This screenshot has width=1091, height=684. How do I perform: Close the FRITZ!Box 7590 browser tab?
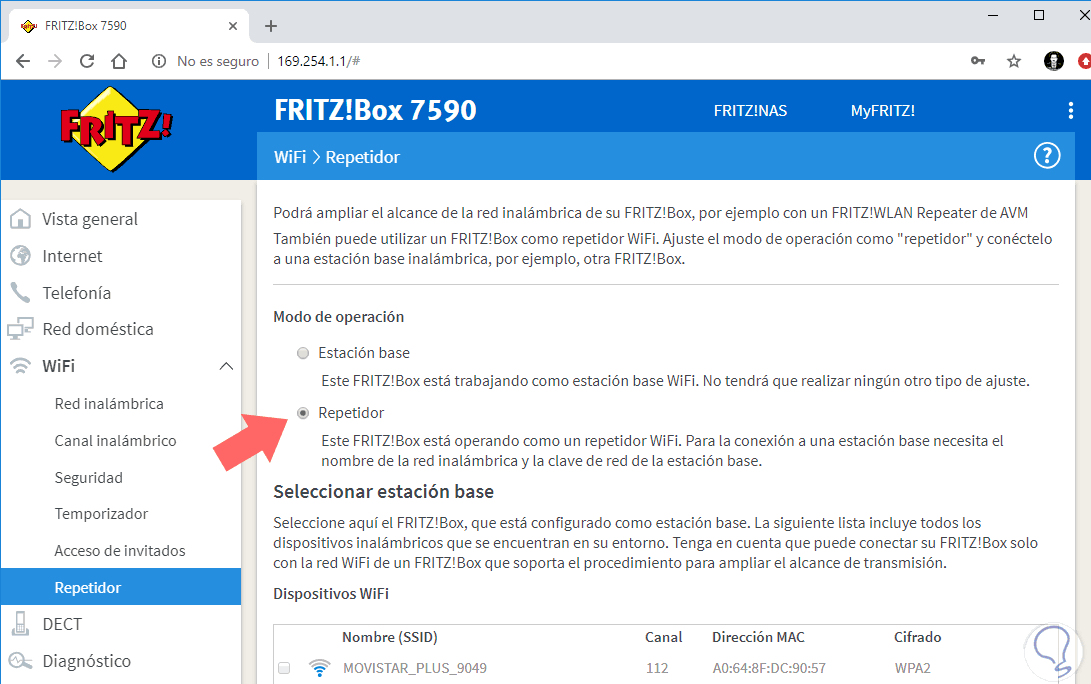click(233, 26)
